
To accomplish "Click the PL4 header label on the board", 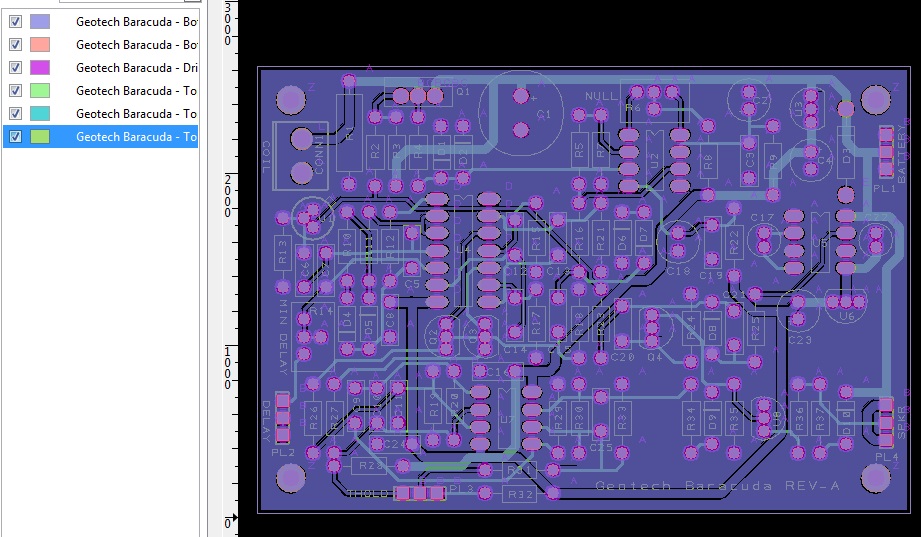I will [x=887, y=457].
